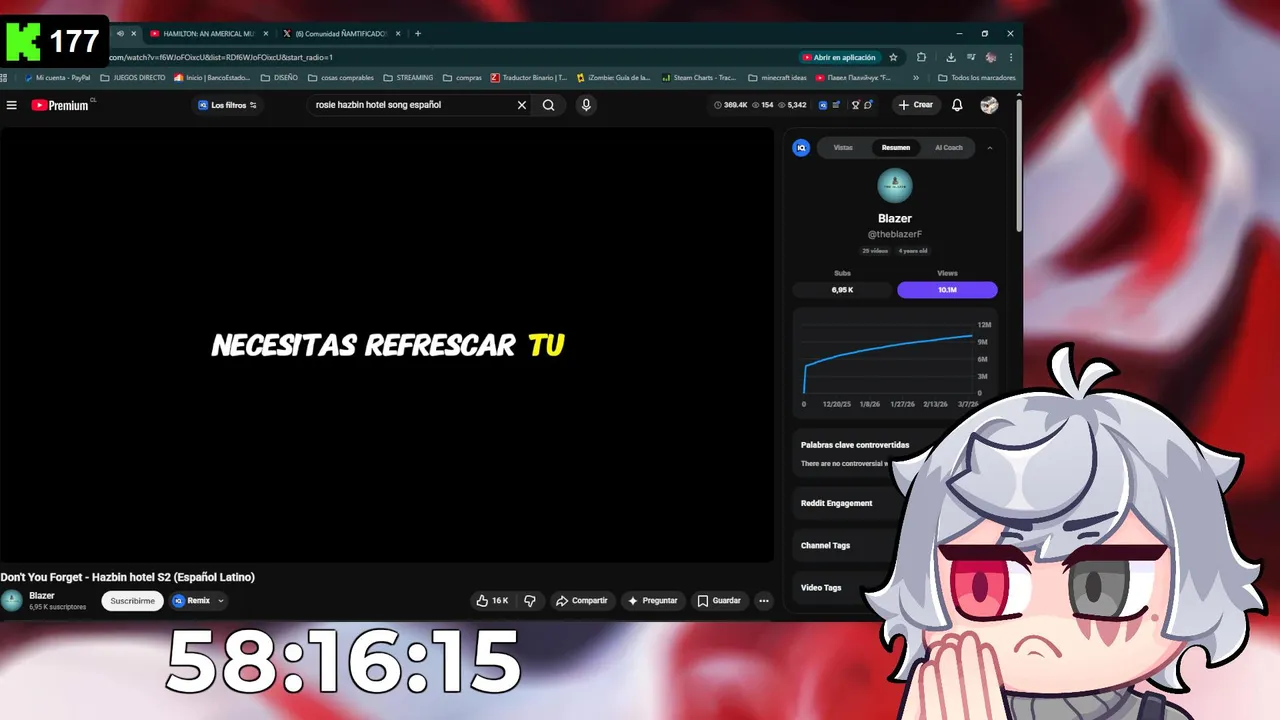Bookmark this page with star icon
This screenshot has height=720, width=1280.
pos(893,57)
